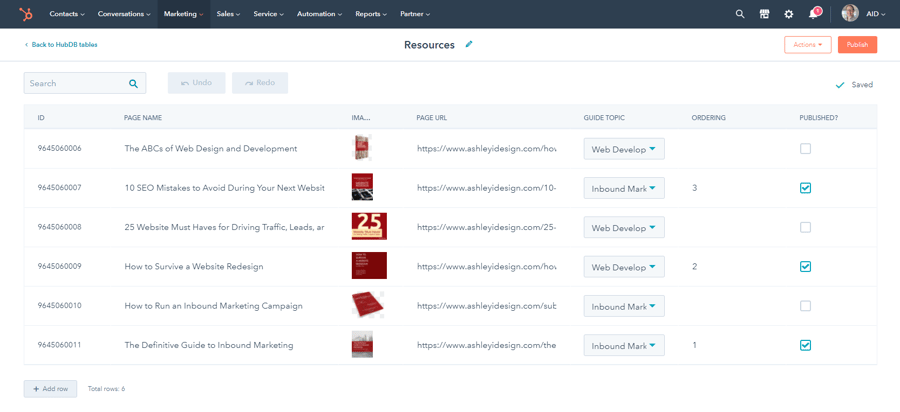This screenshot has height=412, width=900.
Task: Click the HubSpot sprocket logo
Action: click(x=26, y=14)
